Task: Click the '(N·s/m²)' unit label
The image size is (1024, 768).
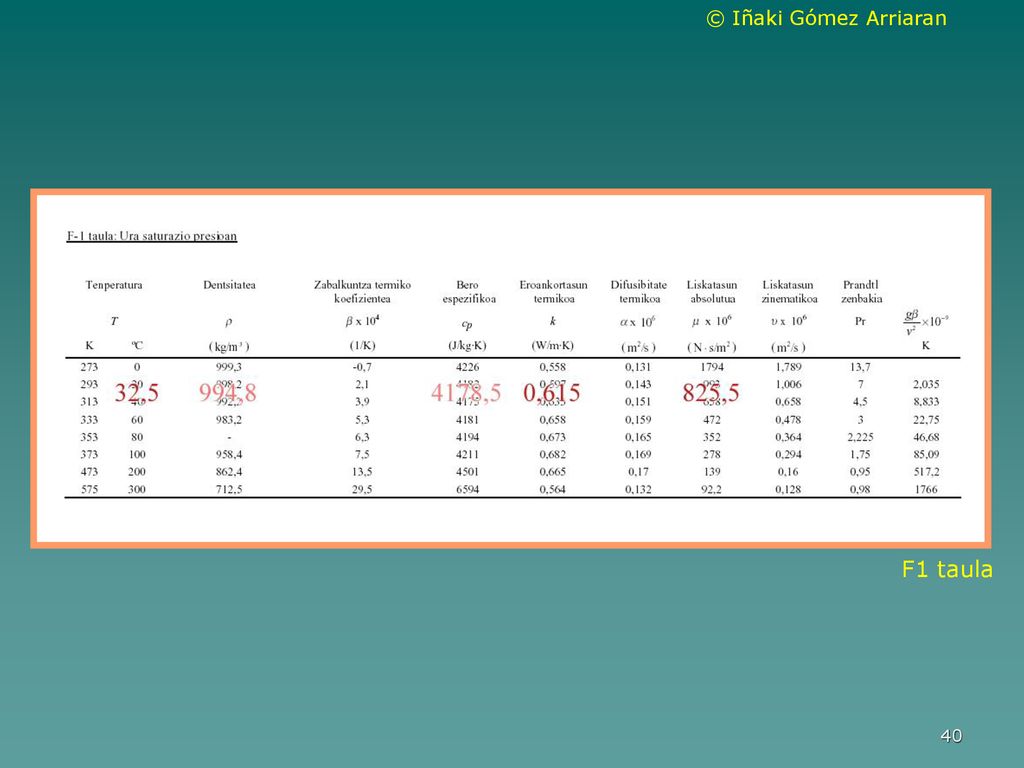Action: coord(711,347)
